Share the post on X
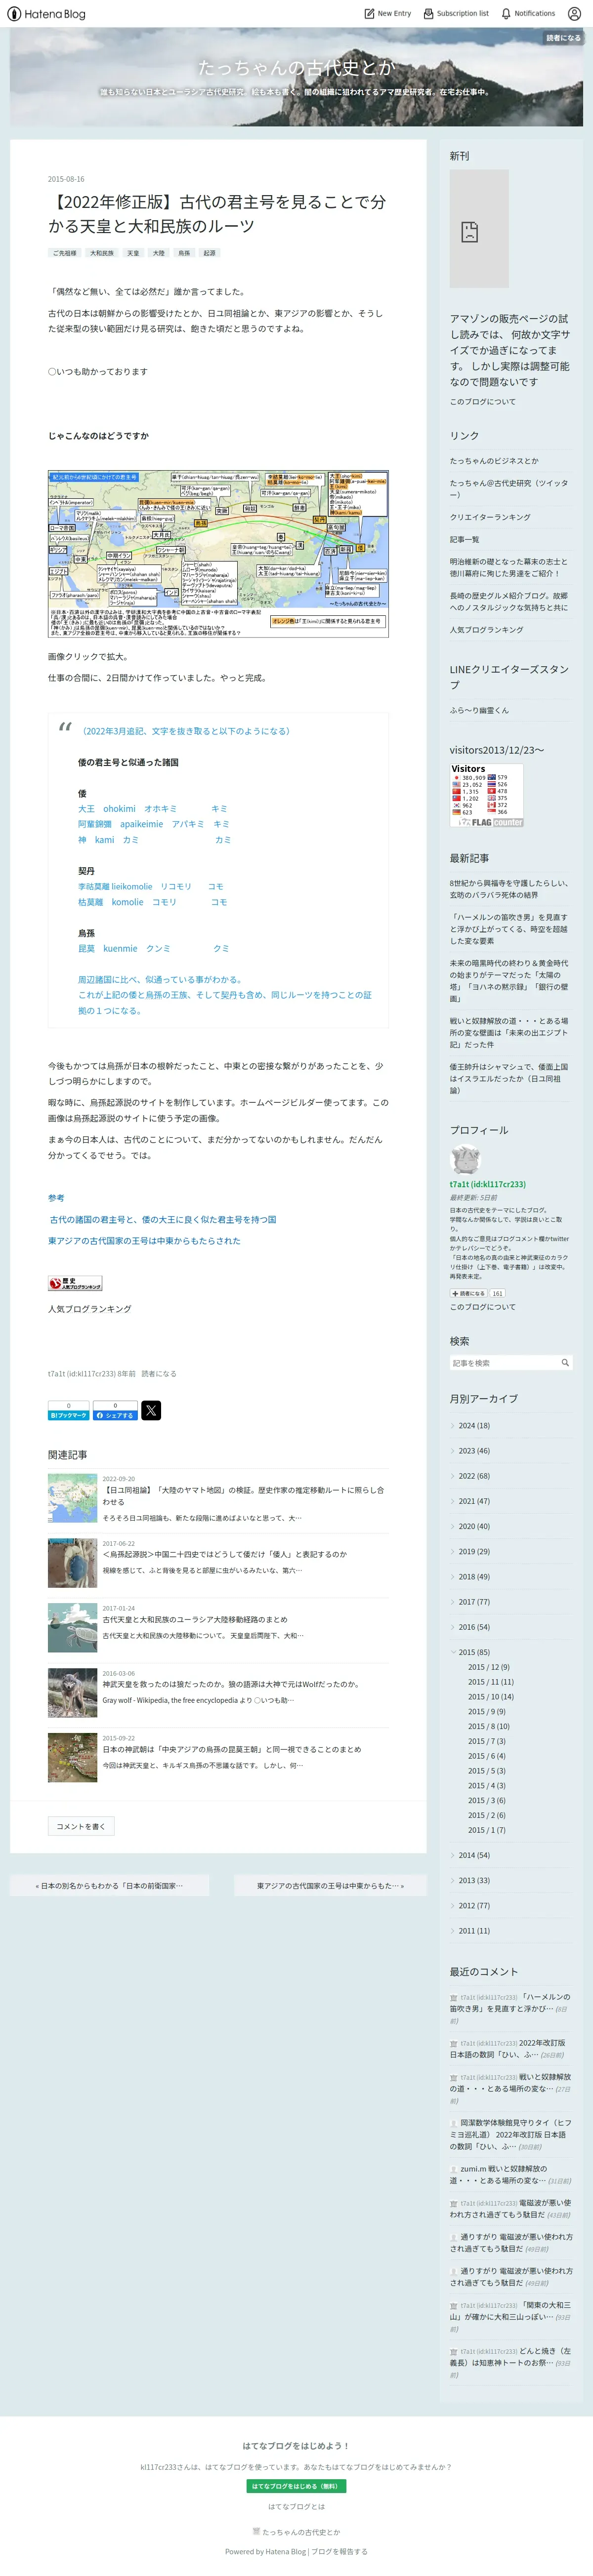593x2576 pixels. (151, 1411)
